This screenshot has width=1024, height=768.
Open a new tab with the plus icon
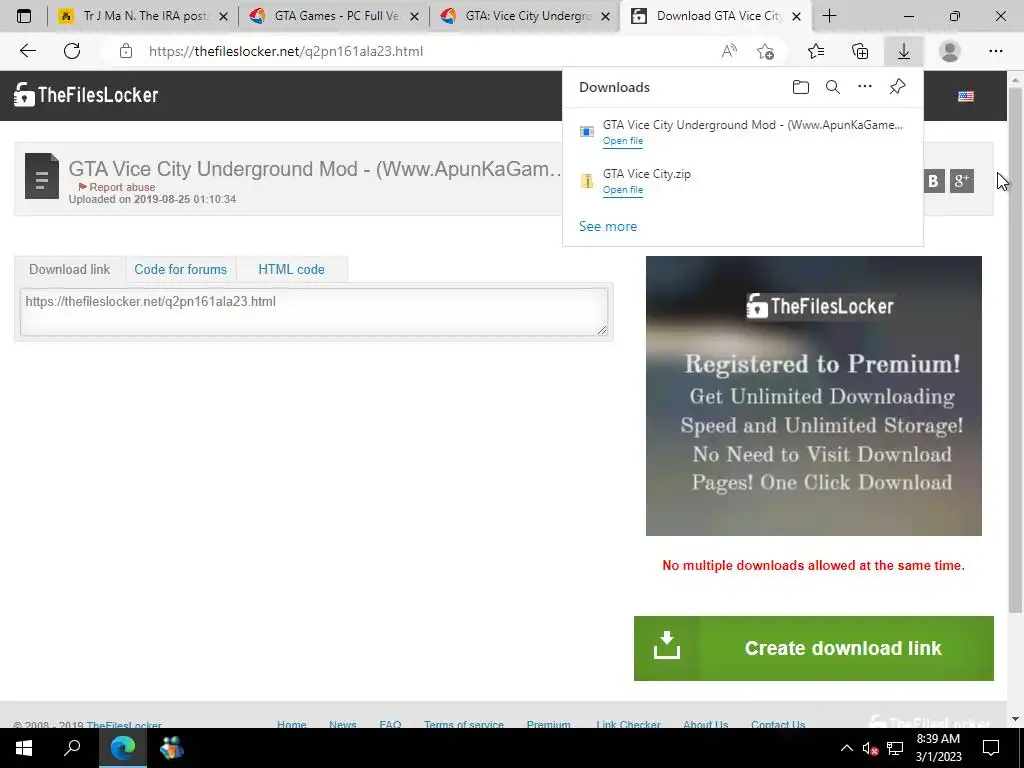(x=829, y=16)
